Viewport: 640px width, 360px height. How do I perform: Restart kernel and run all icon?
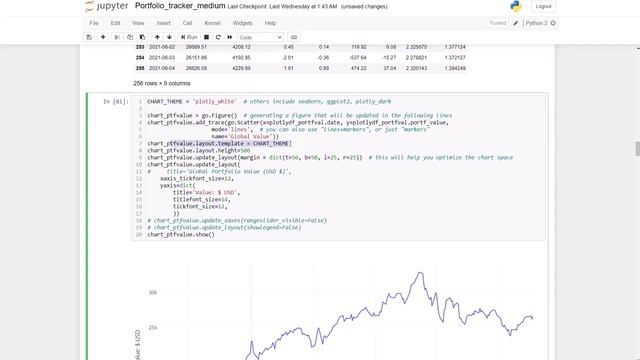pos(230,37)
